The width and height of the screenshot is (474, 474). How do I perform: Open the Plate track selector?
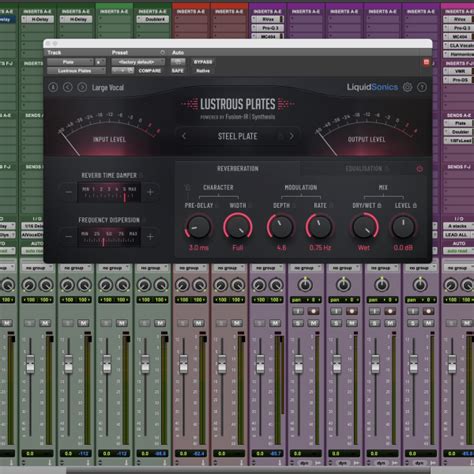70,62
